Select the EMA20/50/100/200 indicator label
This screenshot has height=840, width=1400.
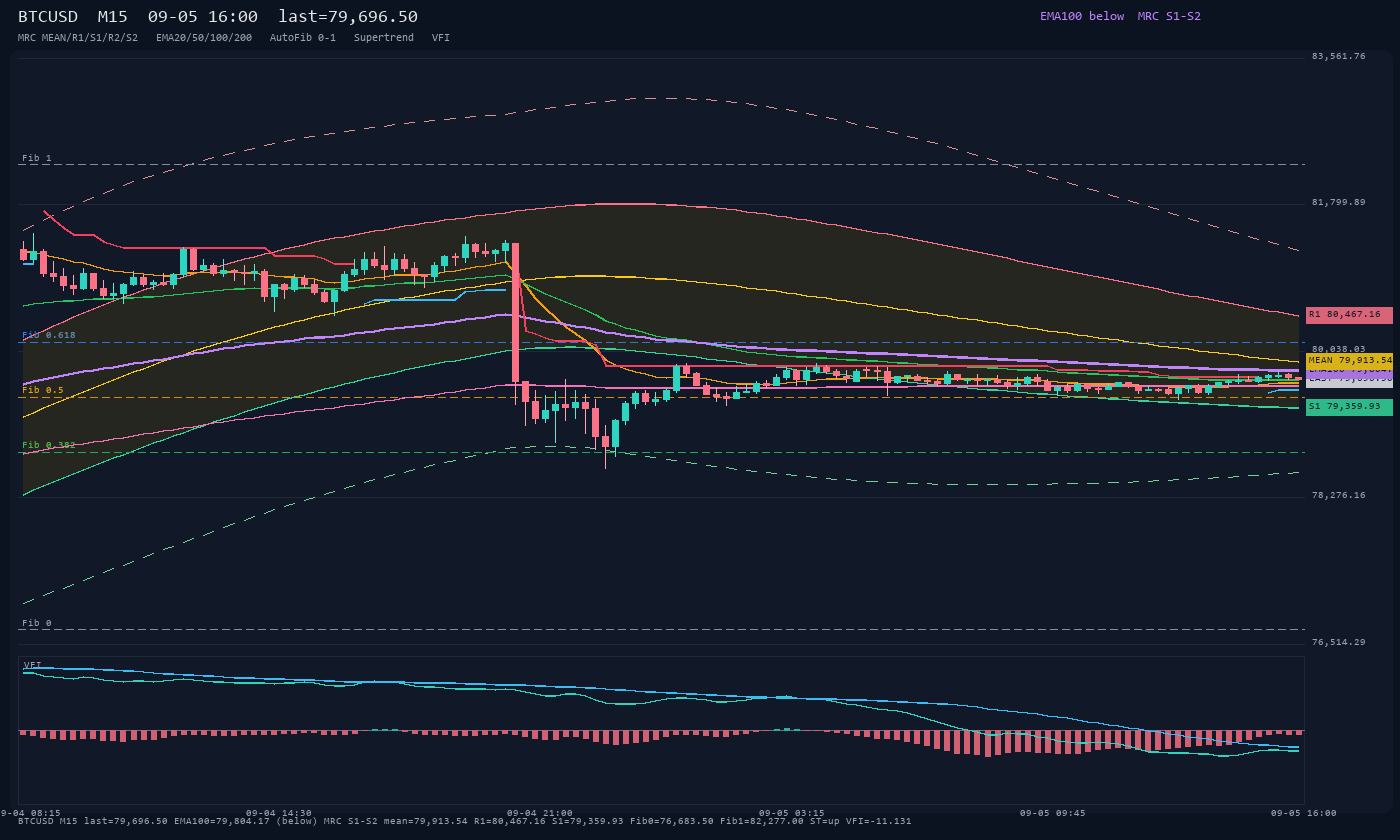coord(204,37)
